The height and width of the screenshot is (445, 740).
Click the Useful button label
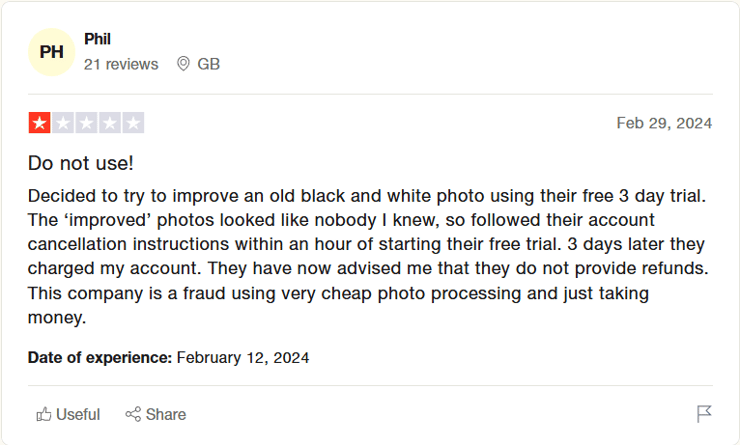pos(78,414)
